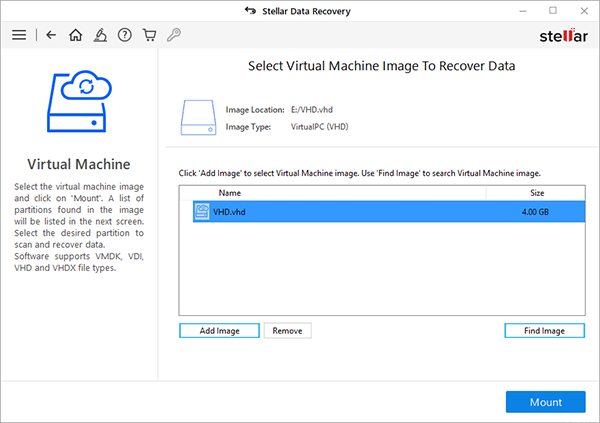Click the E:/VHD.vhd image location path
The width and height of the screenshot is (600, 423).
pos(311,110)
